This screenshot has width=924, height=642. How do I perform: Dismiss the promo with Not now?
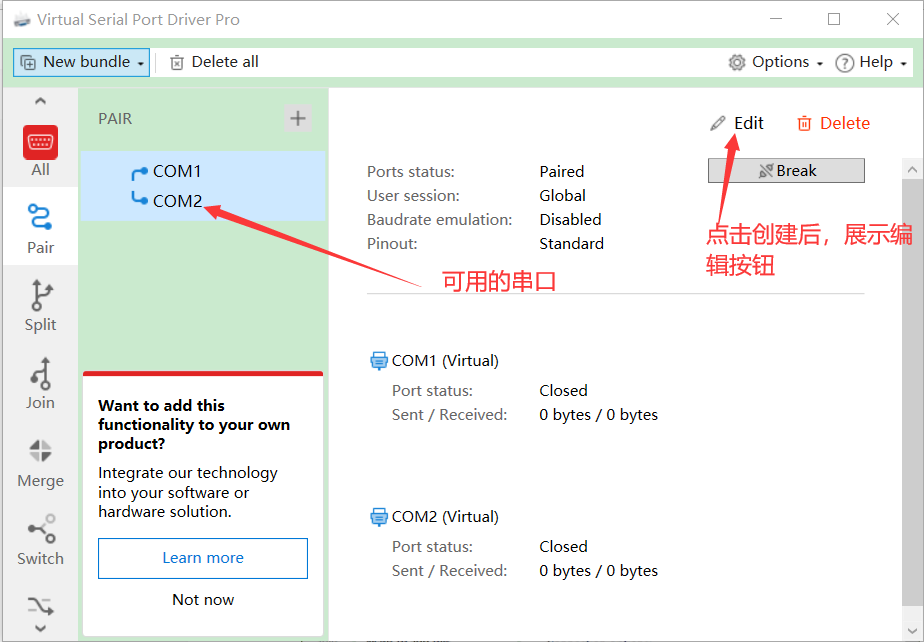(x=203, y=600)
